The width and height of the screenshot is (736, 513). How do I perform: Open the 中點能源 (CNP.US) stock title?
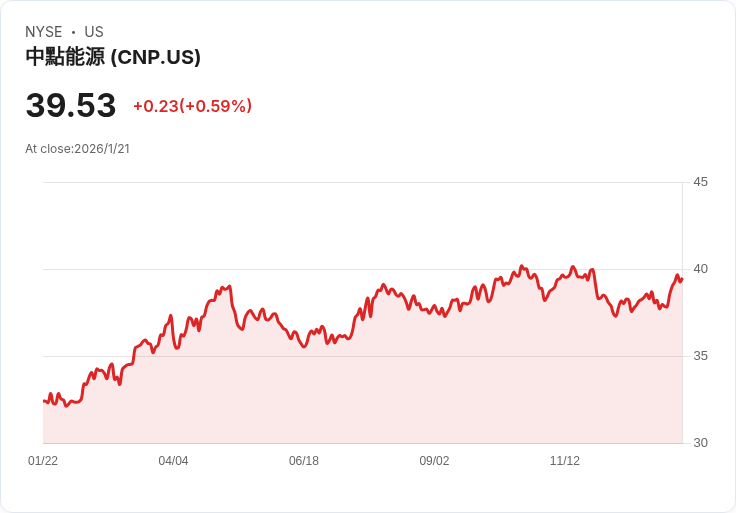click(x=113, y=57)
